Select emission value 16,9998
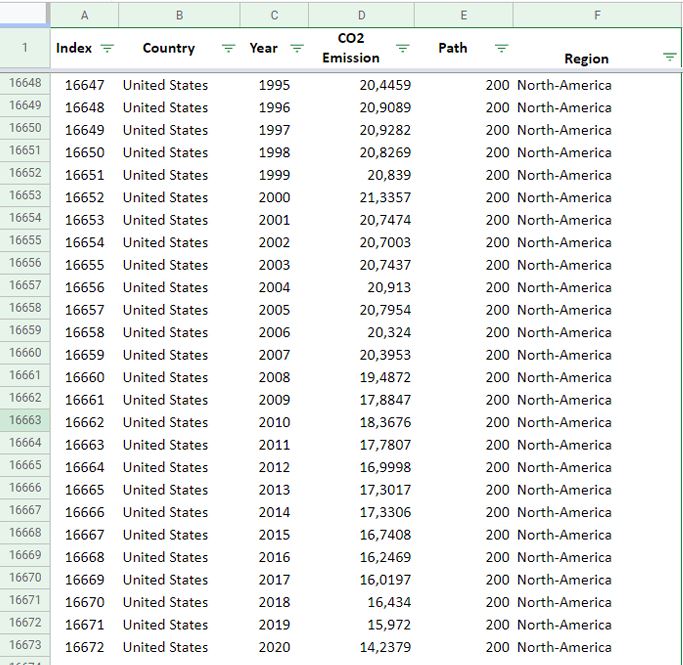 click(361, 467)
